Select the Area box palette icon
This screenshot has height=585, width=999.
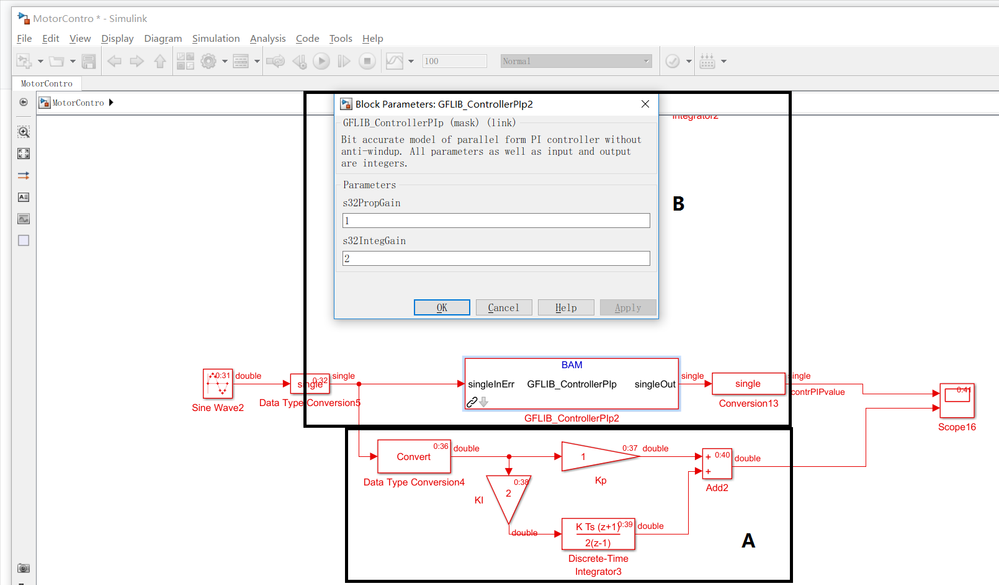[24, 240]
